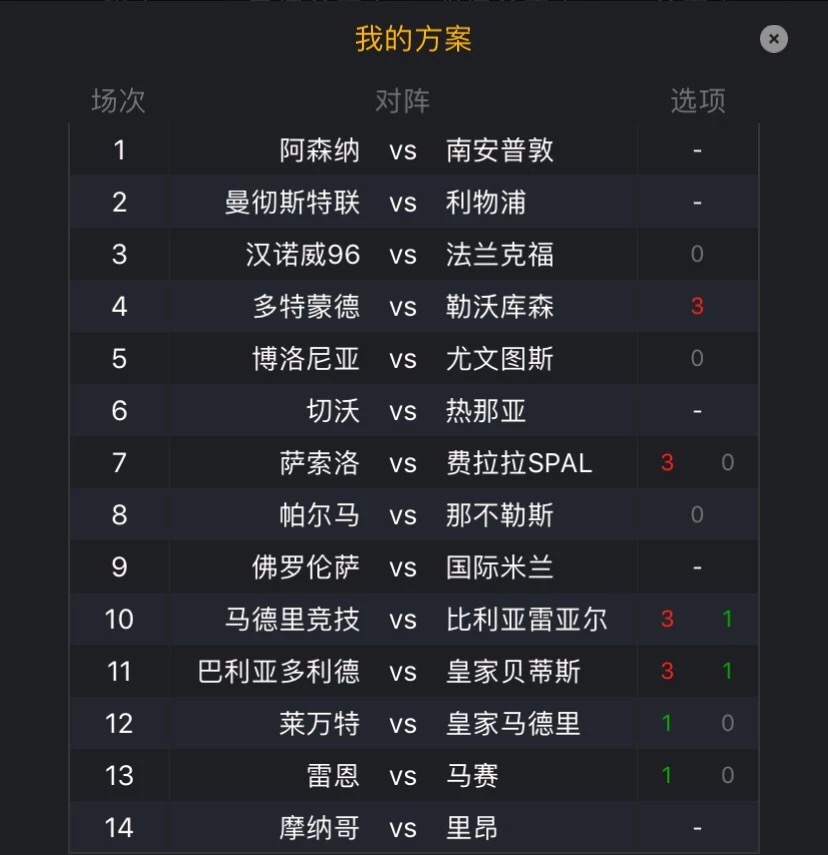The width and height of the screenshot is (828, 855).
Task: Select option 0 in 帕尔马 vs 那不勒斯 row
Action: click(x=697, y=515)
